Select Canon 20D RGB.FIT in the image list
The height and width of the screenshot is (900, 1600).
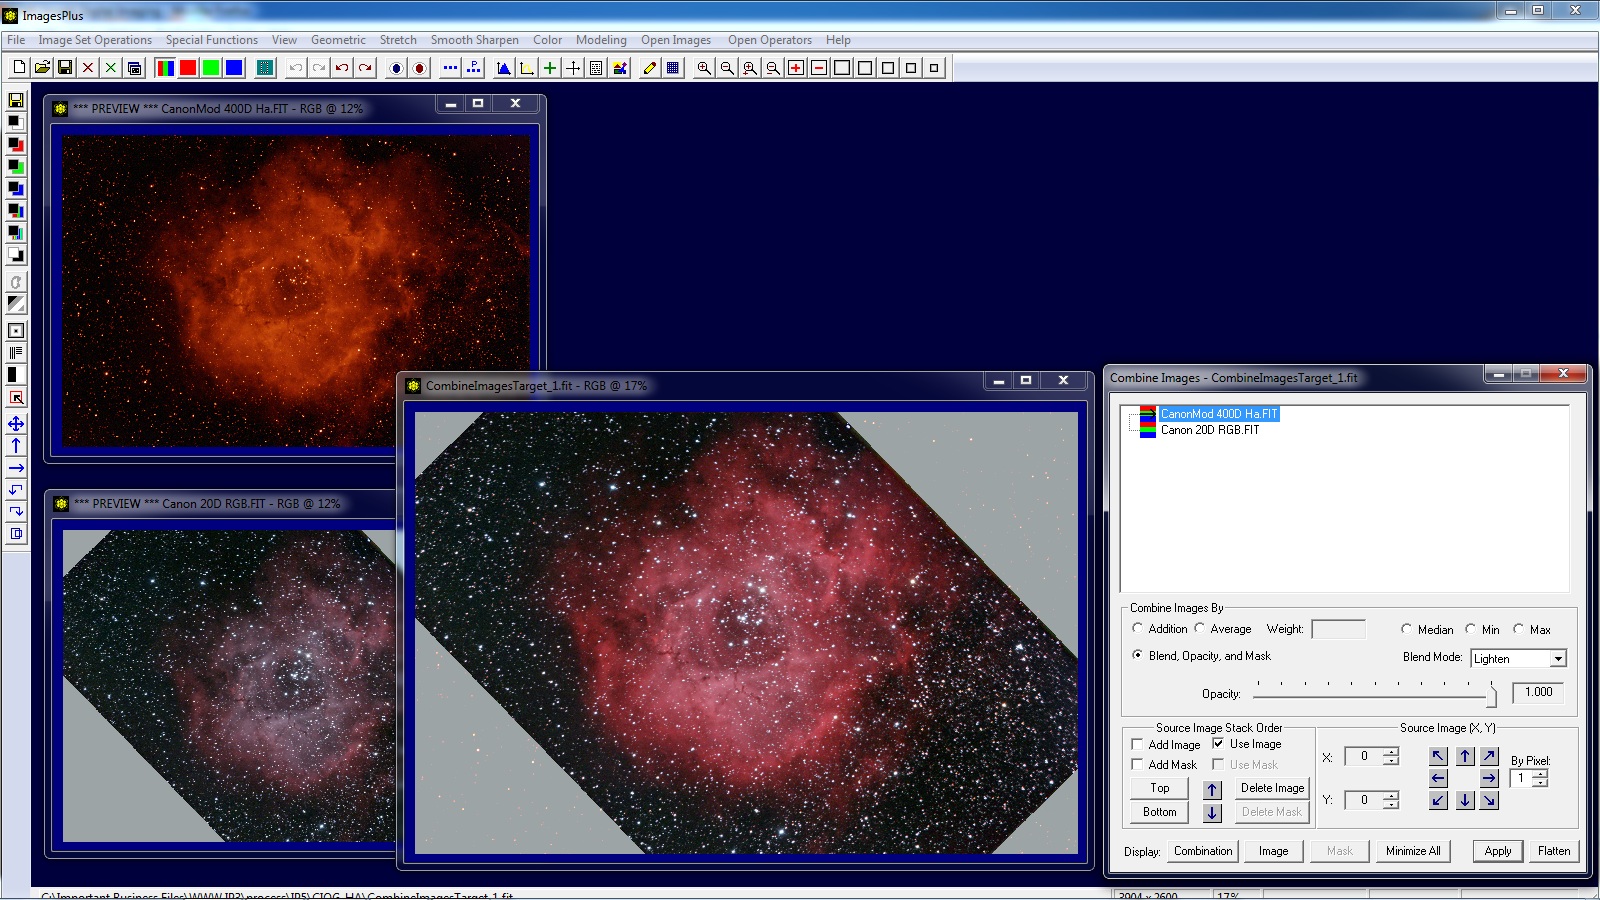pos(1209,430)
